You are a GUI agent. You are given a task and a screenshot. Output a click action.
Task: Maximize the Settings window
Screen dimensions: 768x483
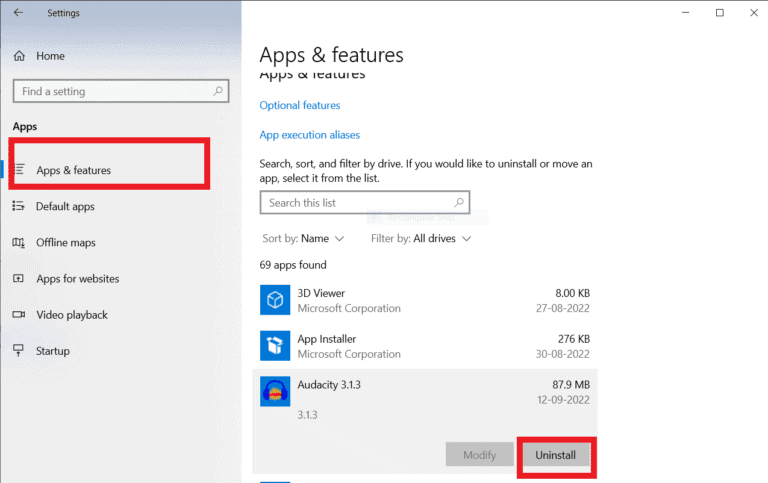pyautogui.click(x=719, y=13)
